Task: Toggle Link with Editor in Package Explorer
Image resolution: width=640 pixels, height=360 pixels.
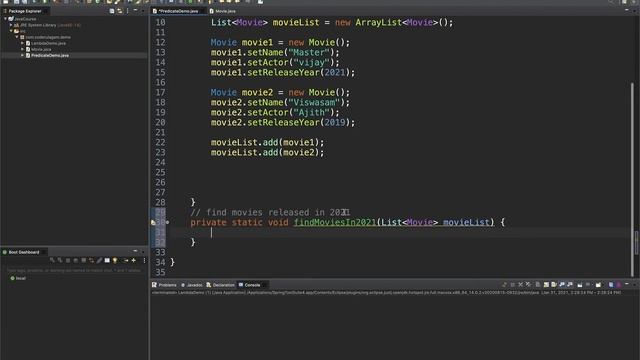Action: pyautogui.click(x=120, y=11)
